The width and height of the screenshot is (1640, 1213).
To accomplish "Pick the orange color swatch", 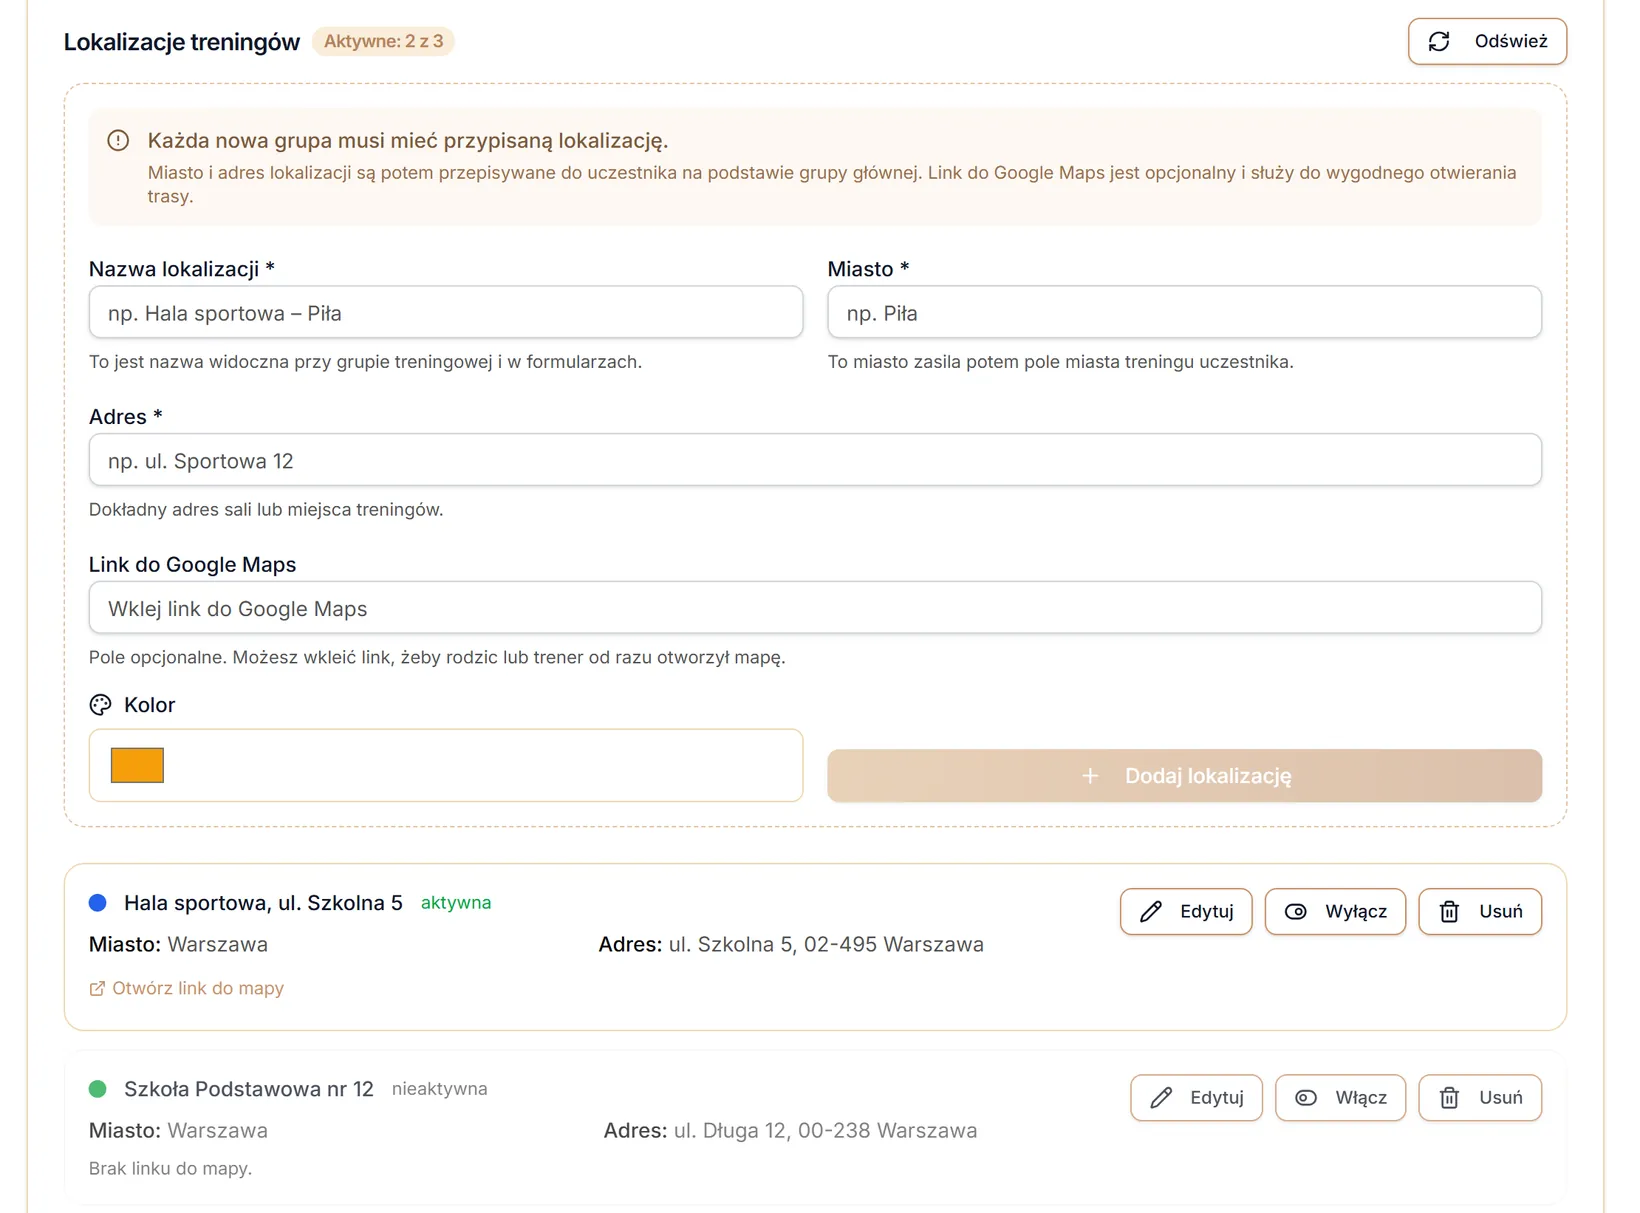I will point(137,765).
